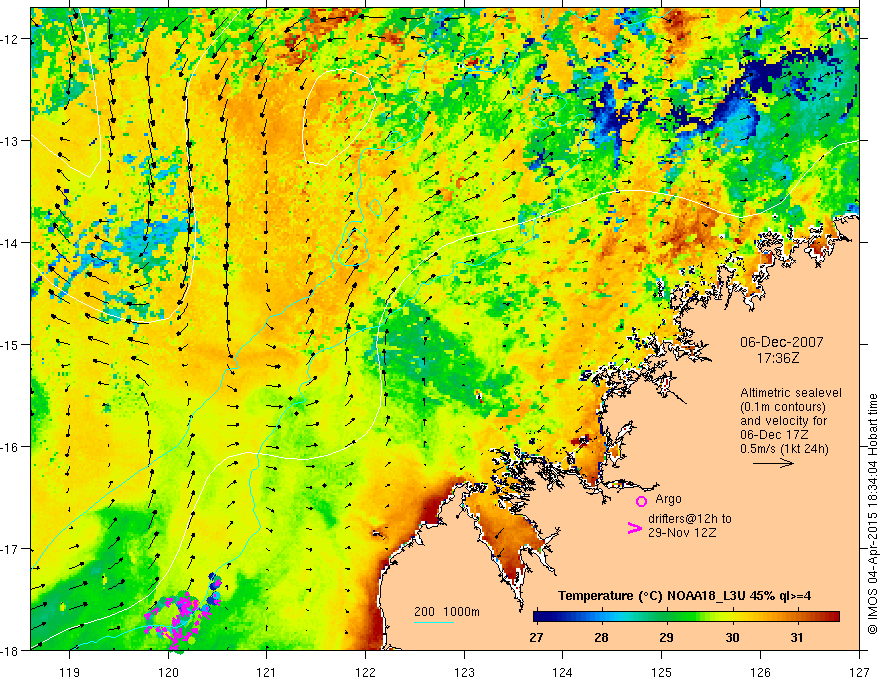The width and height of the screenshot is (880, 680).
Task: Click the colorbar tick label '29'
Action: 666,637
